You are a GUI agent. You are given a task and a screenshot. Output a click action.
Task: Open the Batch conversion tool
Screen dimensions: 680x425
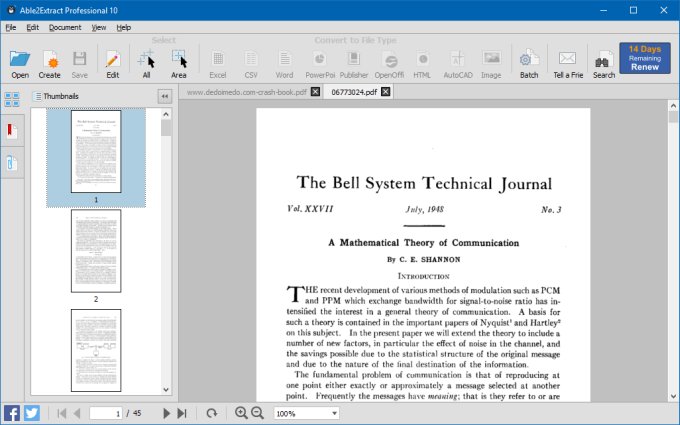coord(529,64)
